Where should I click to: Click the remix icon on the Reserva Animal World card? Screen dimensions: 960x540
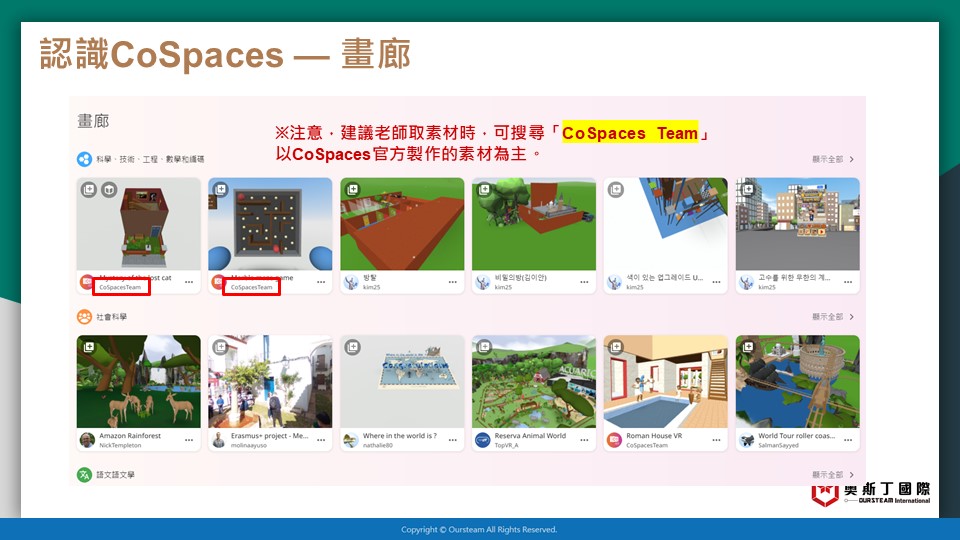(484, 347)
